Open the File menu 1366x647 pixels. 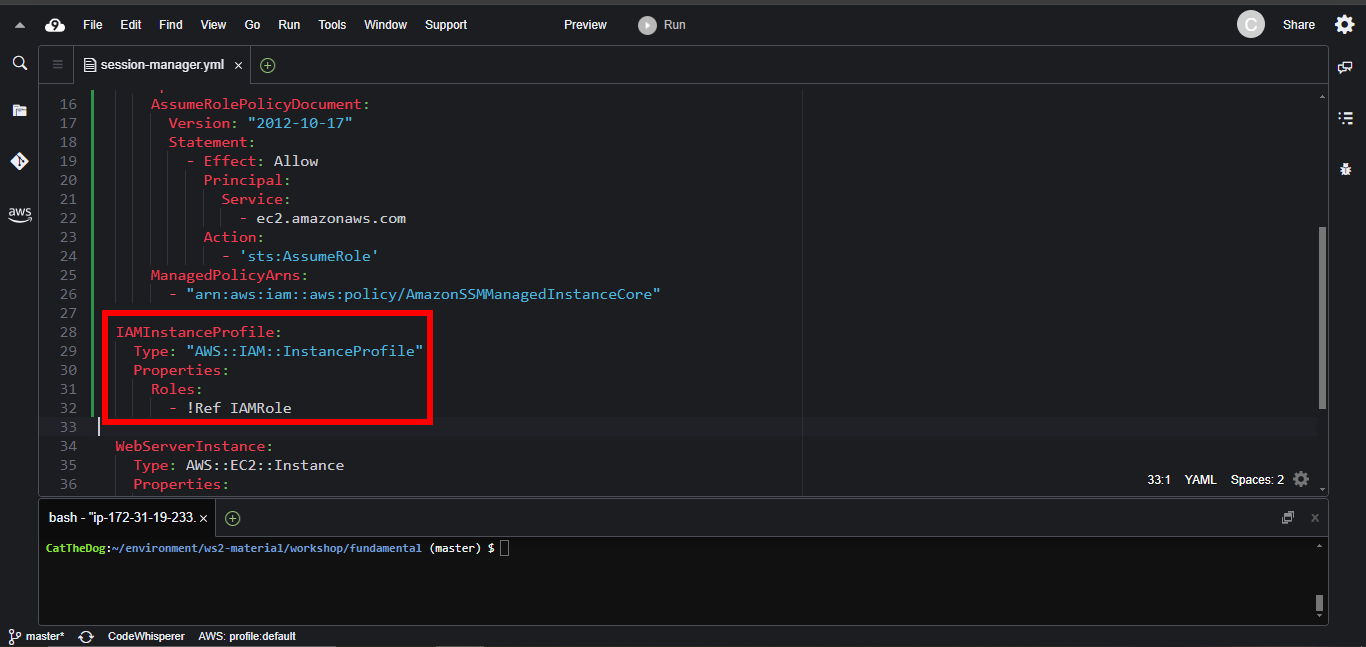pyautogui.click(x=92, y=25)
